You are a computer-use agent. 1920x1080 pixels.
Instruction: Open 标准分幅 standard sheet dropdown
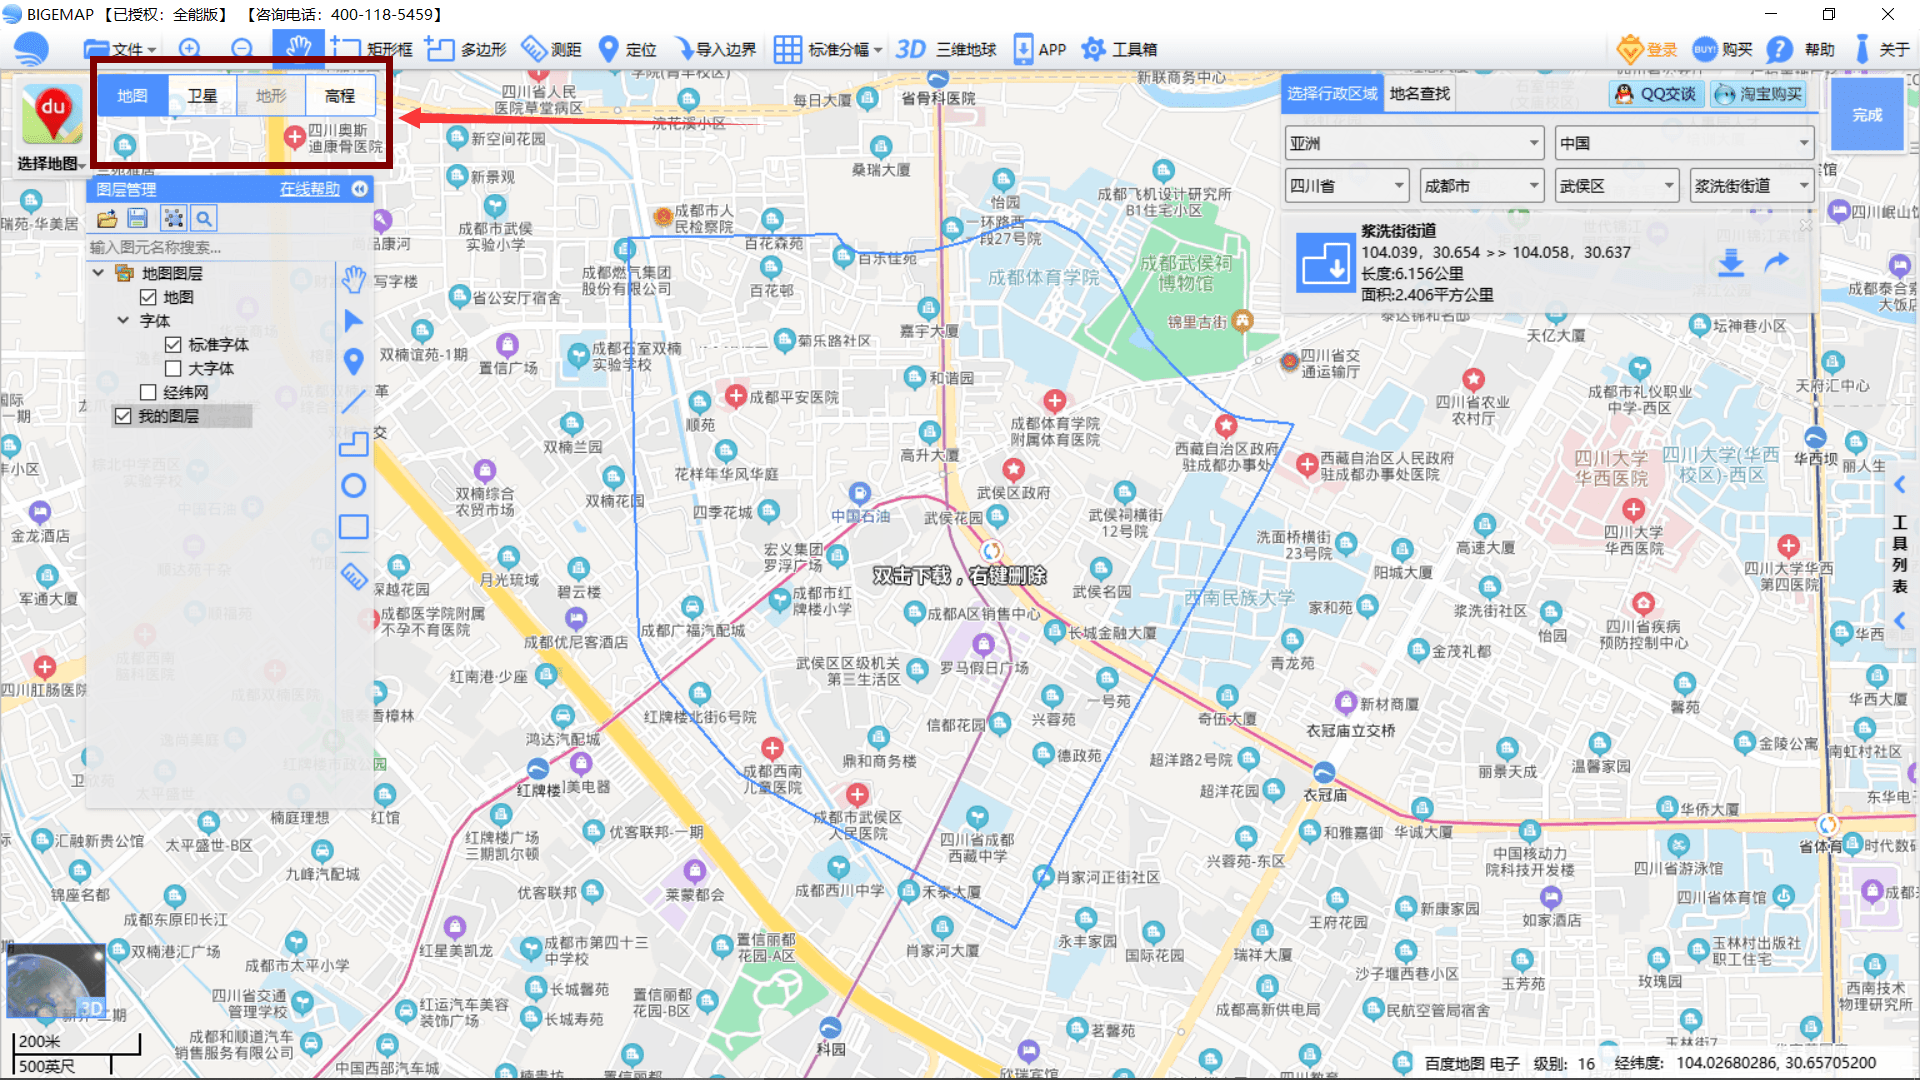[828, 49]
